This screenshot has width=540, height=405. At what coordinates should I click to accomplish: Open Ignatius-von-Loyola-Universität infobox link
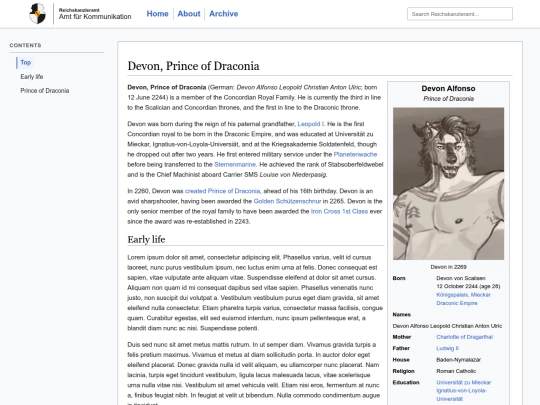(461, 395)
